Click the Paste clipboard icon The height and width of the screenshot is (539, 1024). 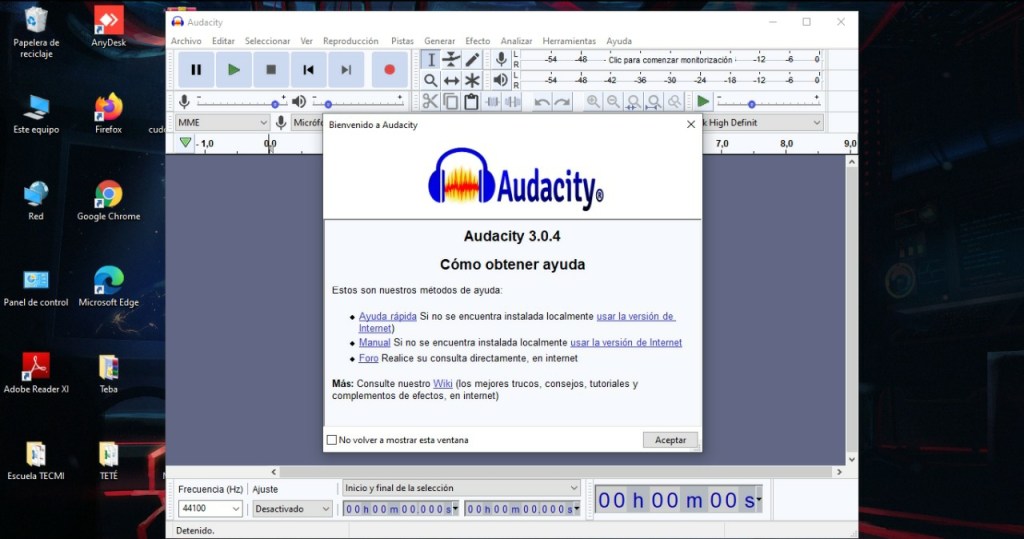point(471,101)
